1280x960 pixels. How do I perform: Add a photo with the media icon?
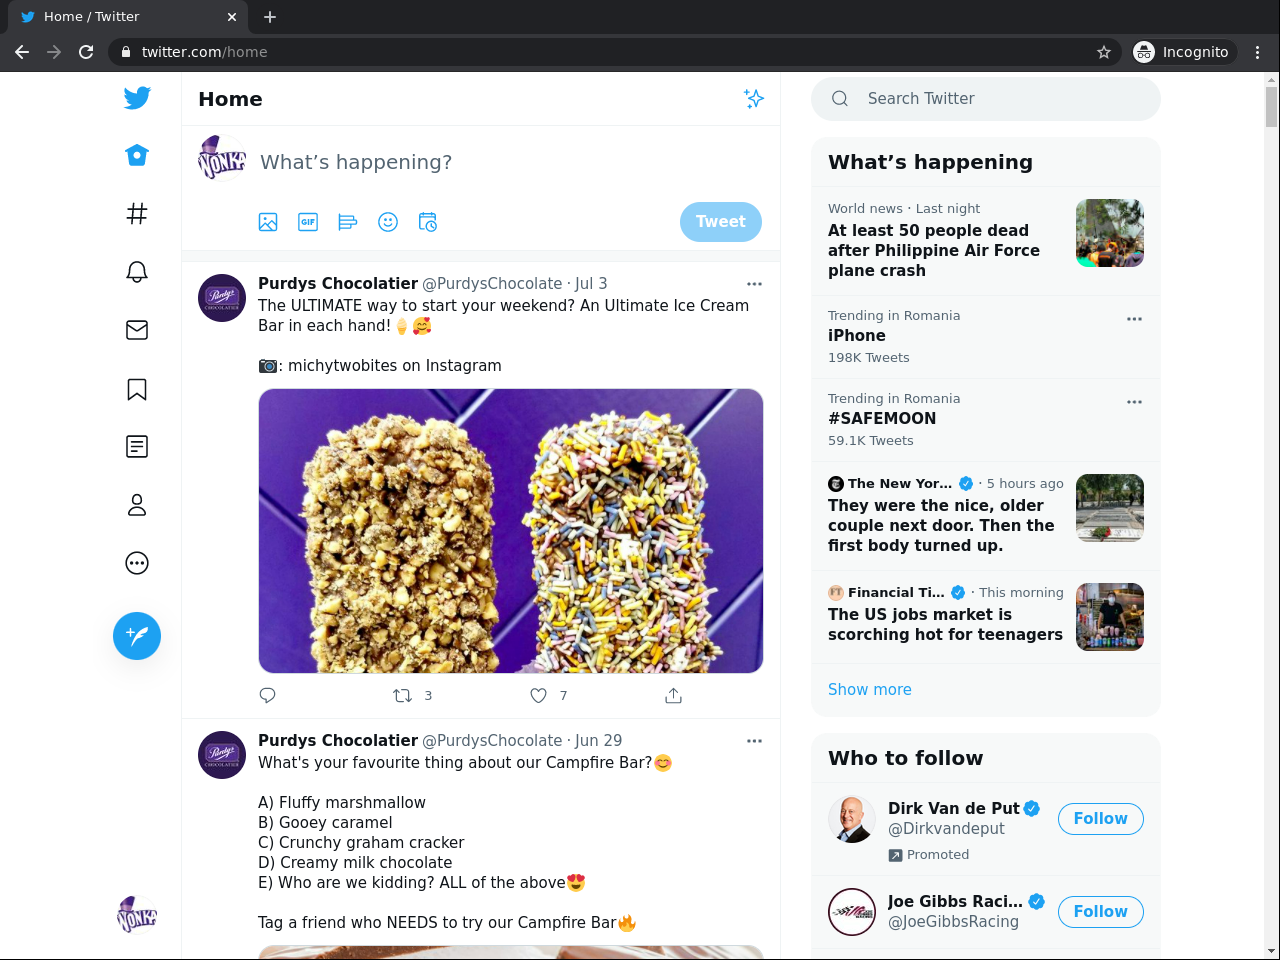(268, 222)
